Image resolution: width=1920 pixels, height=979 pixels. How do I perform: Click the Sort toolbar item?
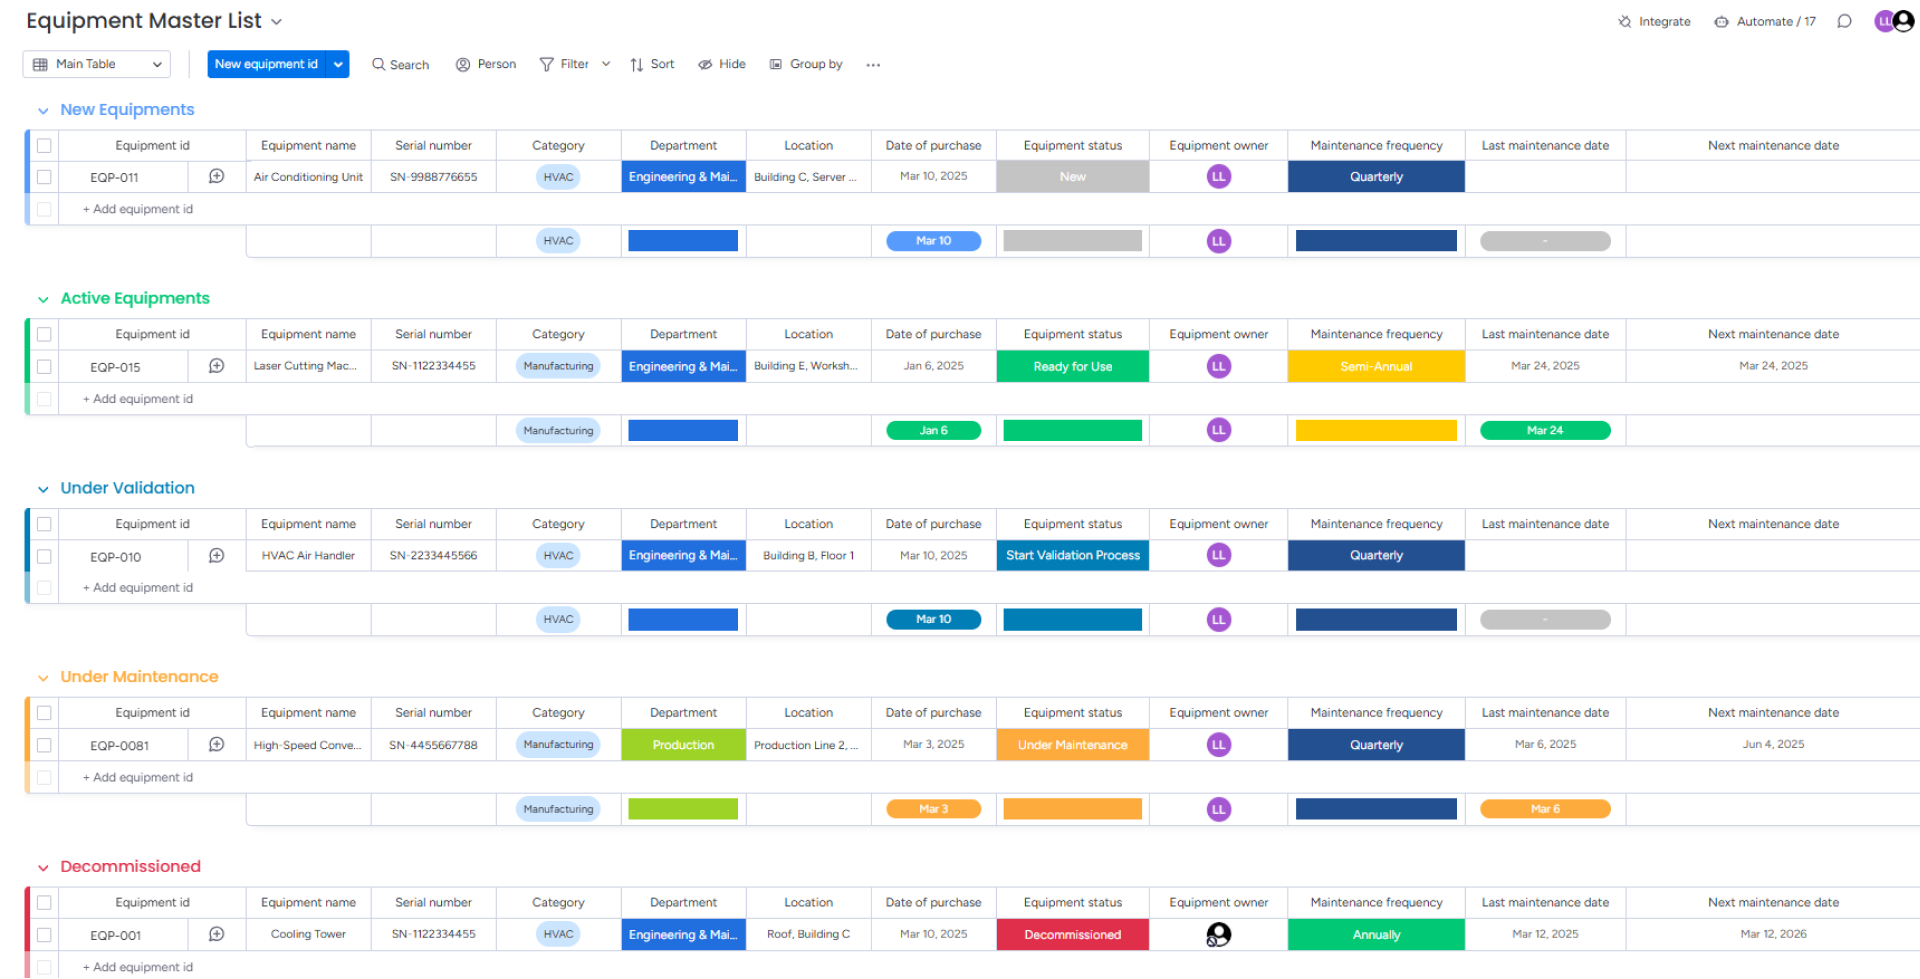click(x=652, y=64)
